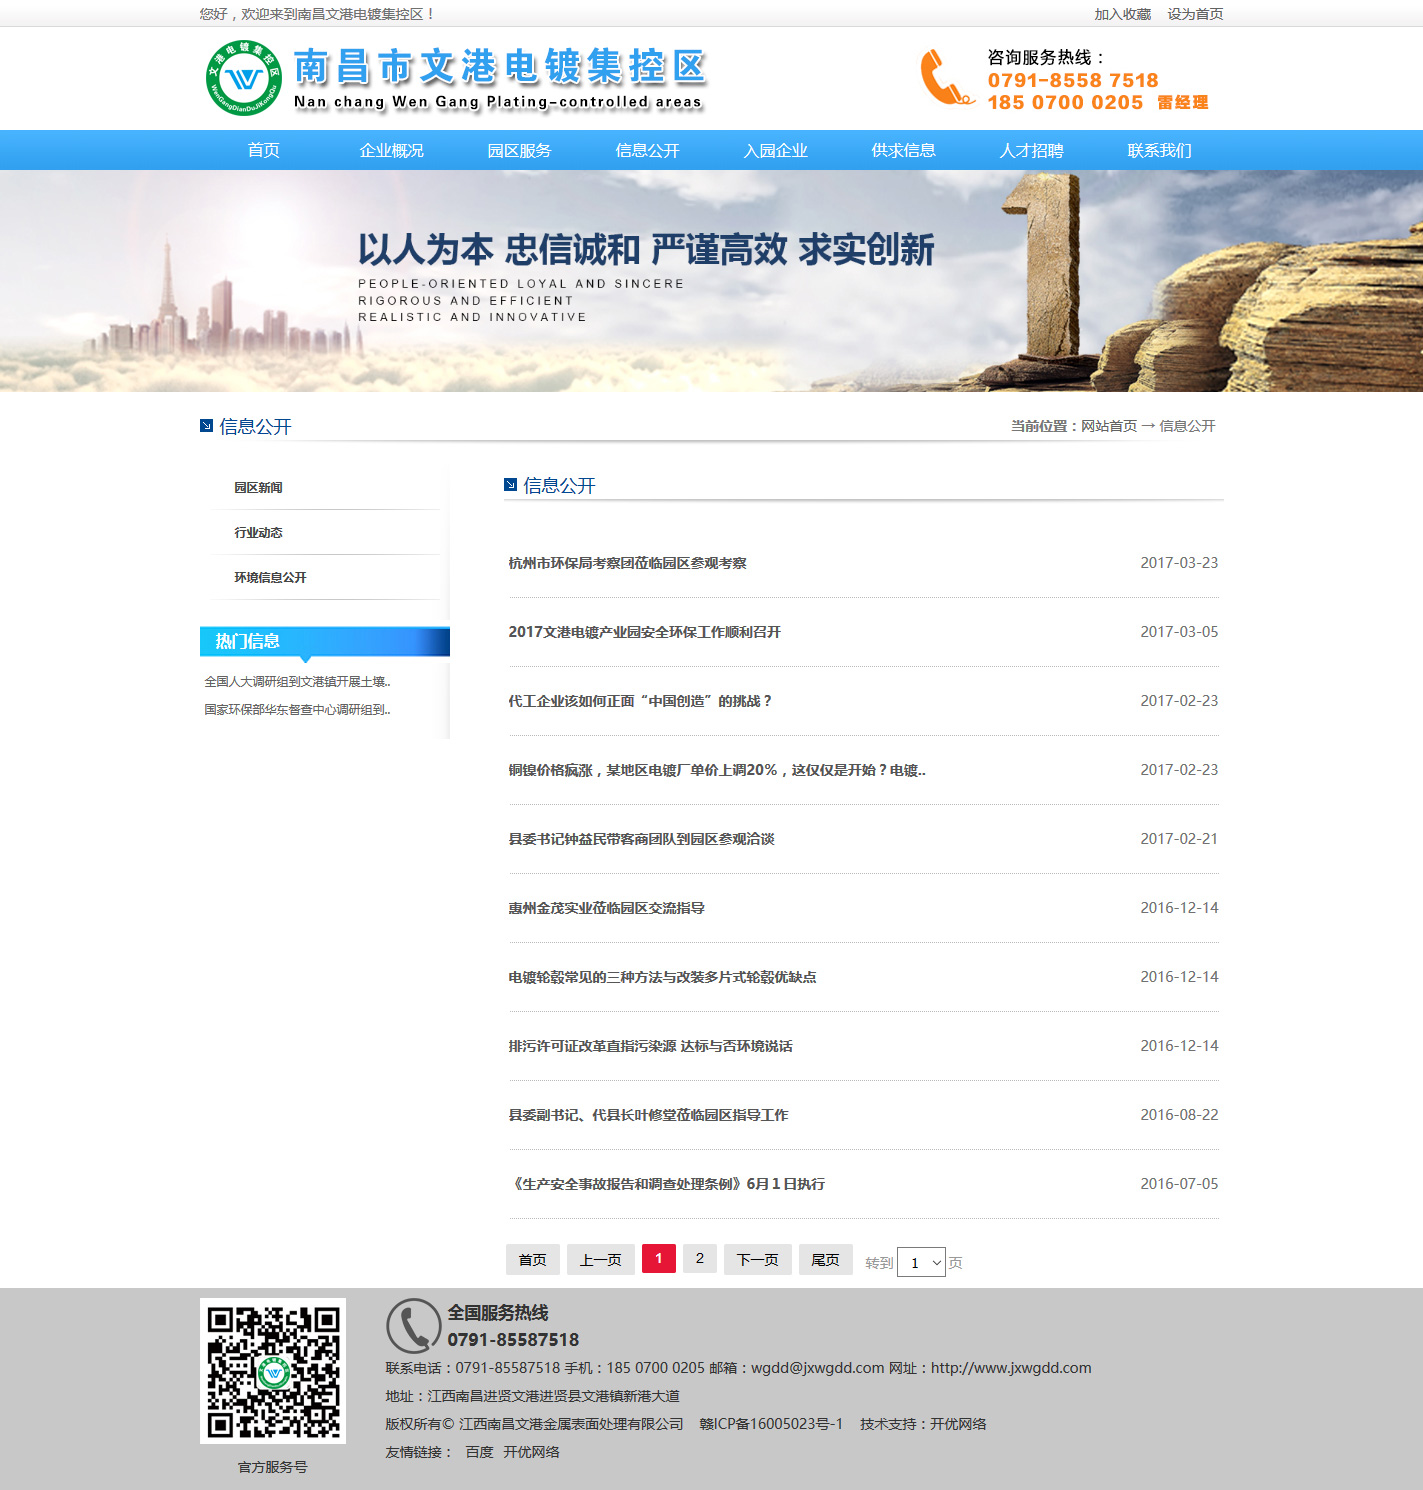Image resolution: width=1423 pixels, height=1490 pixels.
Task: Open article 杭州市环保局考察团莅临园区参观考察
Action: click(627, 563)
